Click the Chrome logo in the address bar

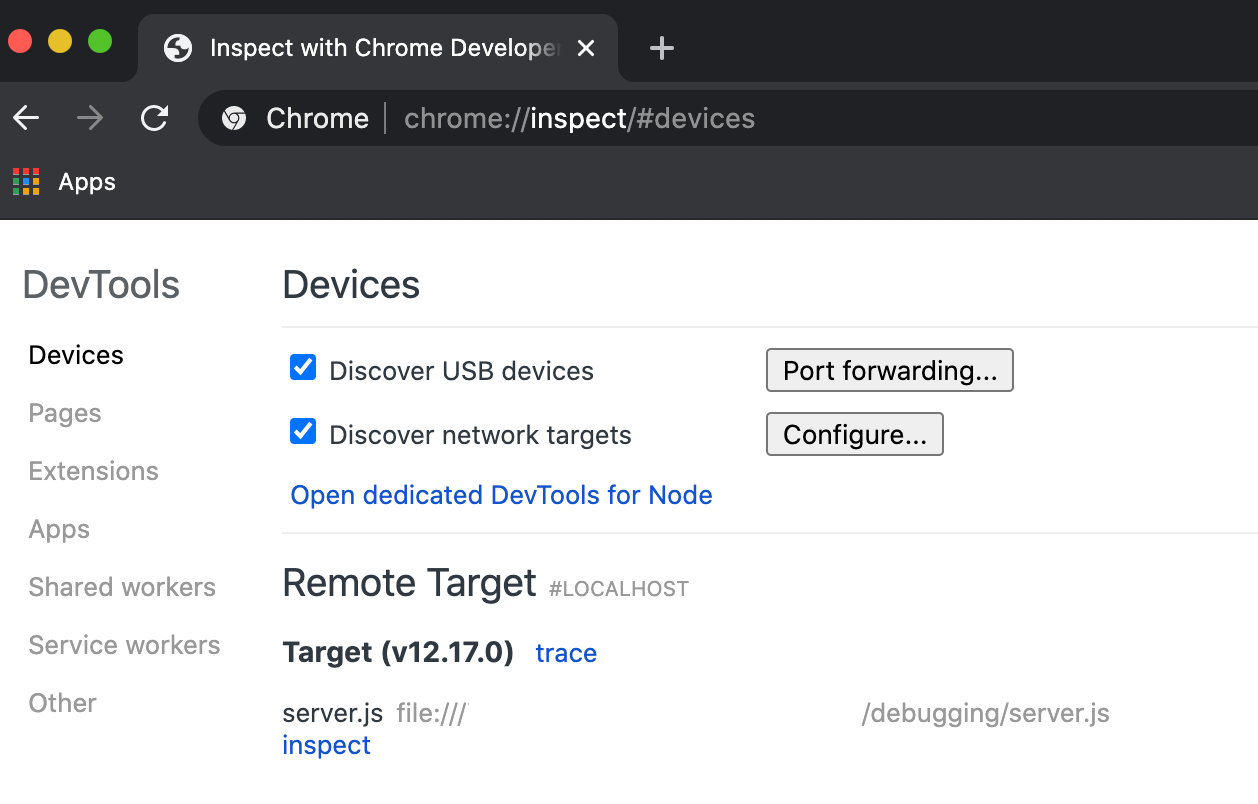(x=234, y=119)
